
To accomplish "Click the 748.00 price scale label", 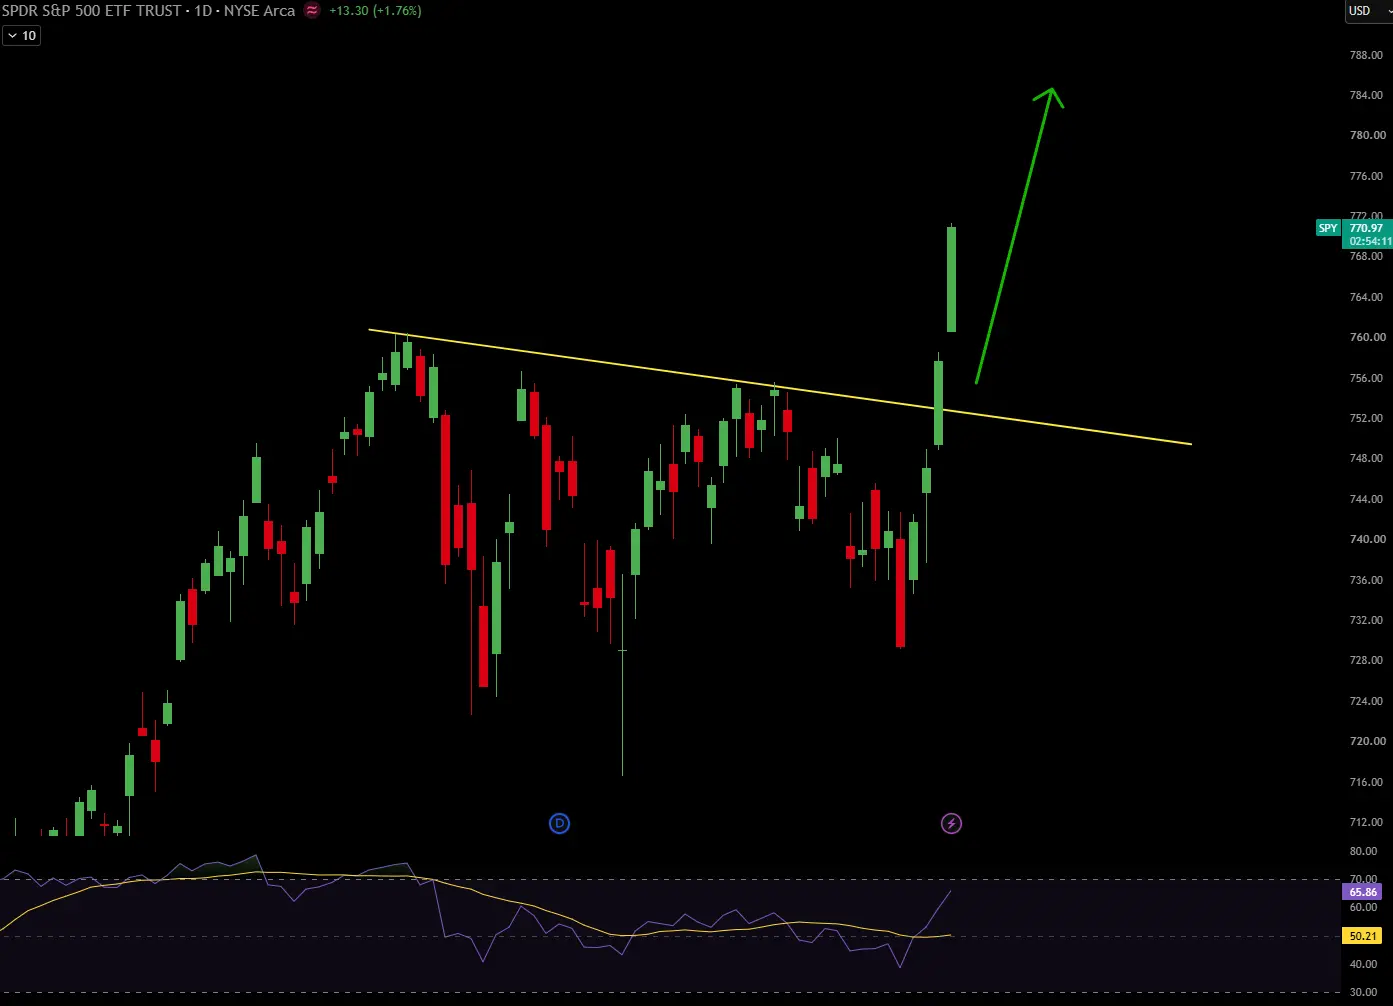I will tap(1367, 458).
